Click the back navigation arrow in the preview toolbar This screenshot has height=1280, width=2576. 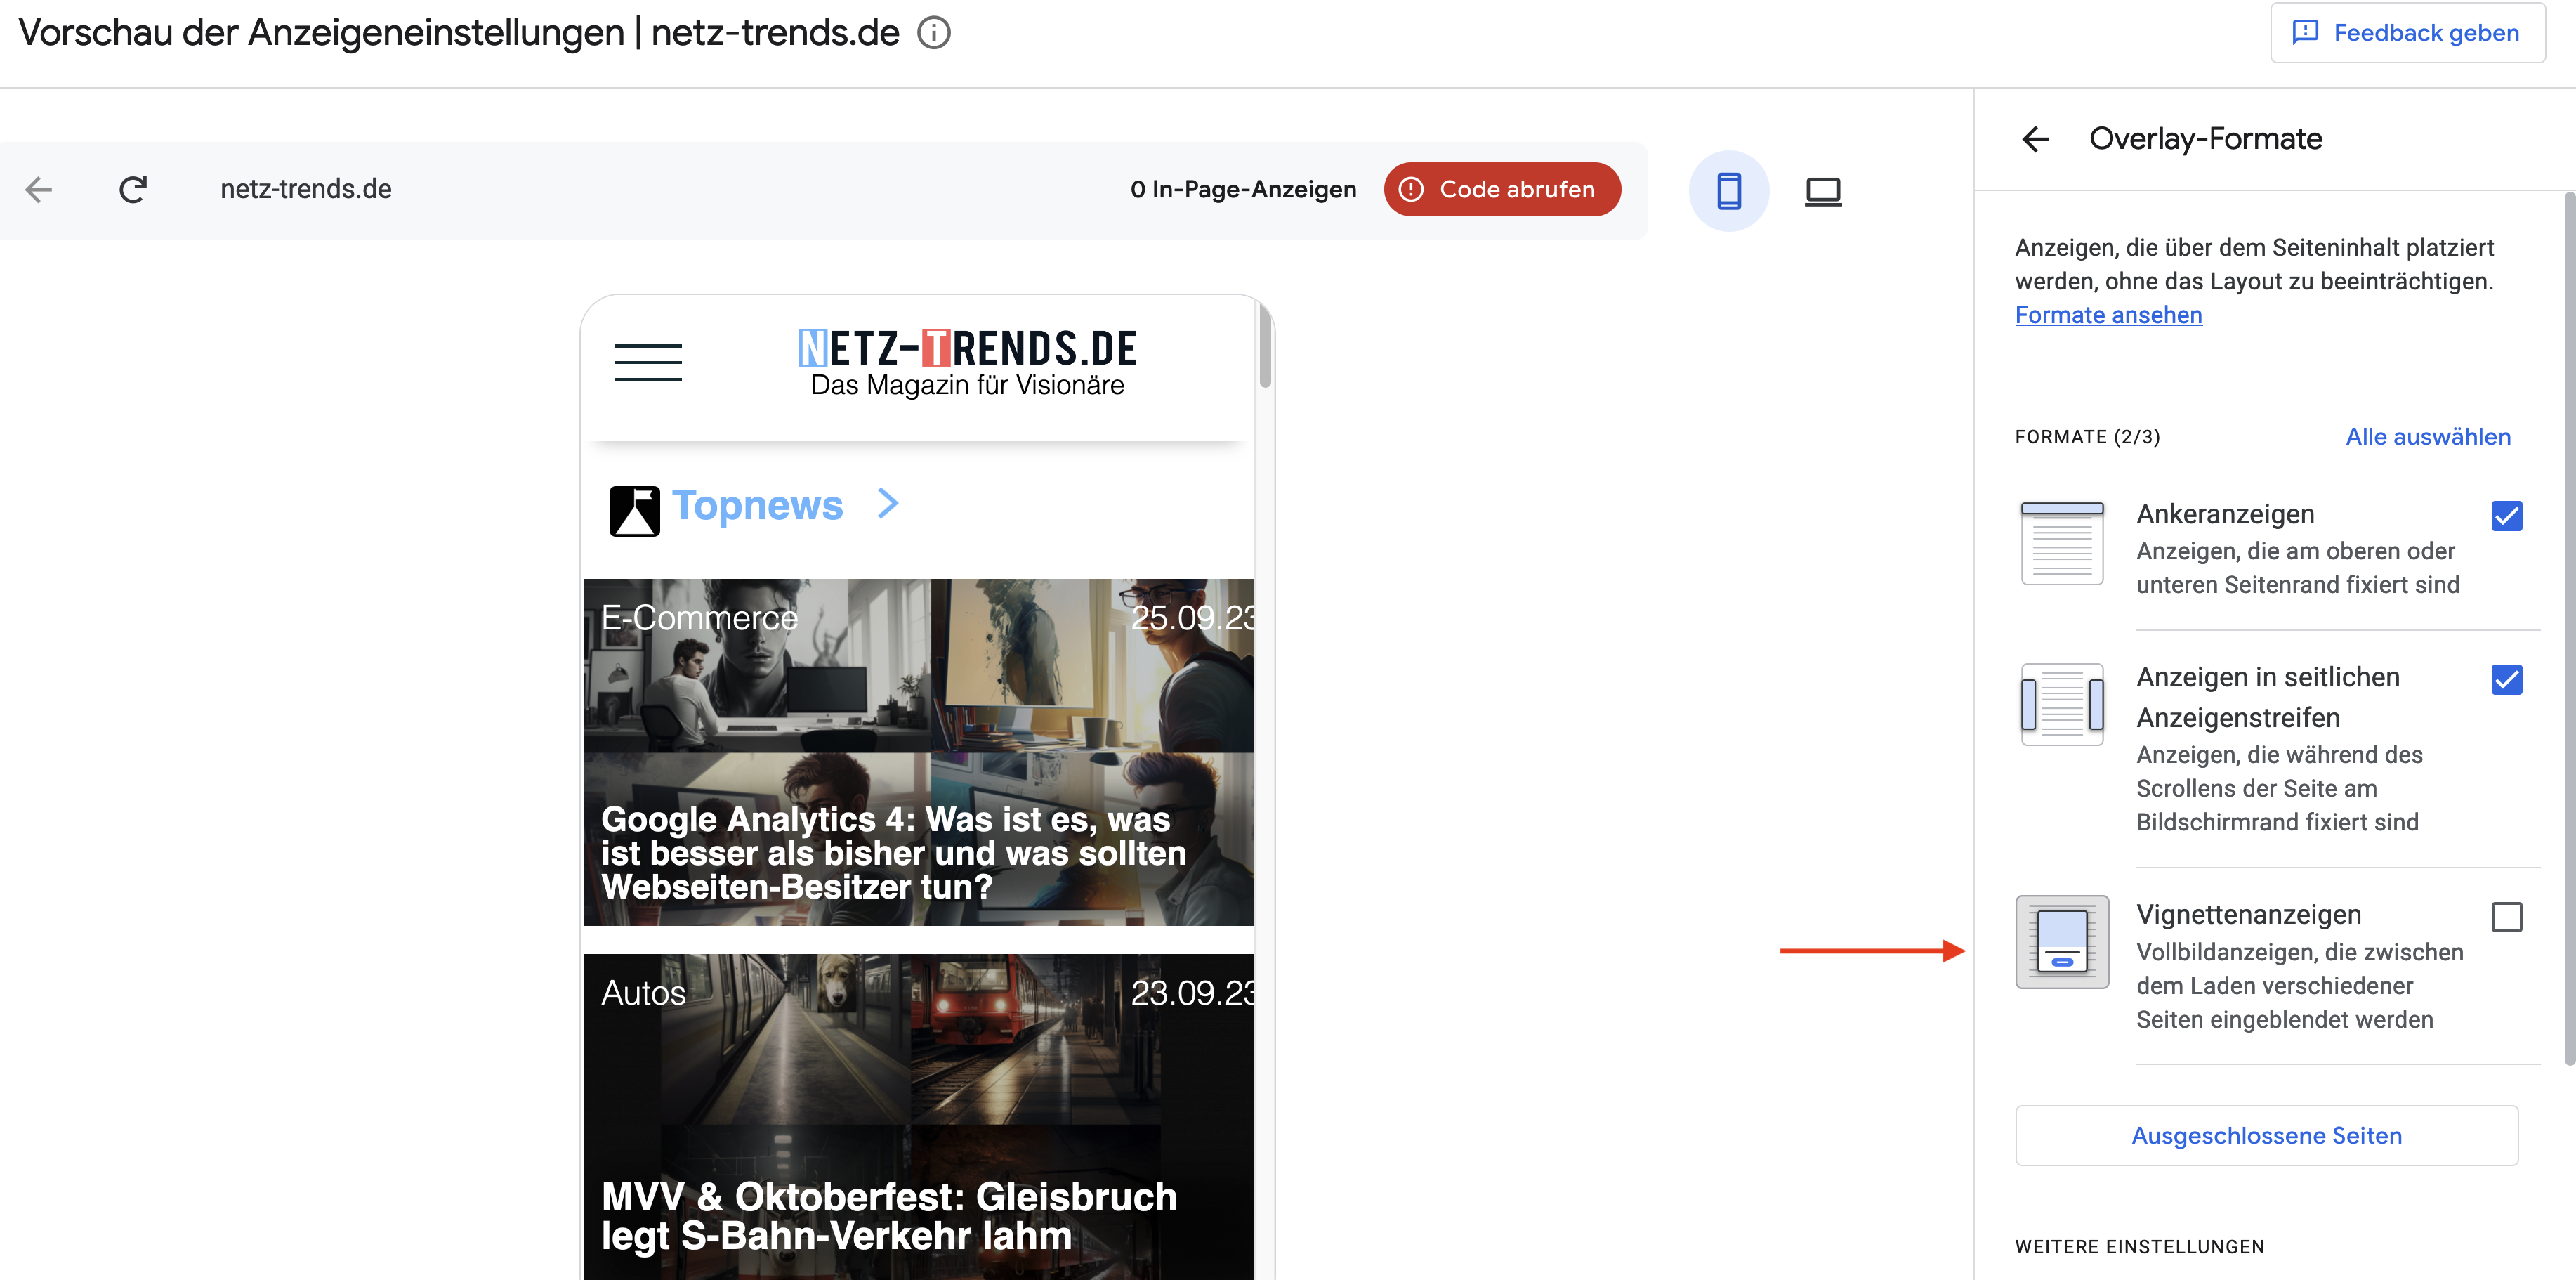click(38, 190)
